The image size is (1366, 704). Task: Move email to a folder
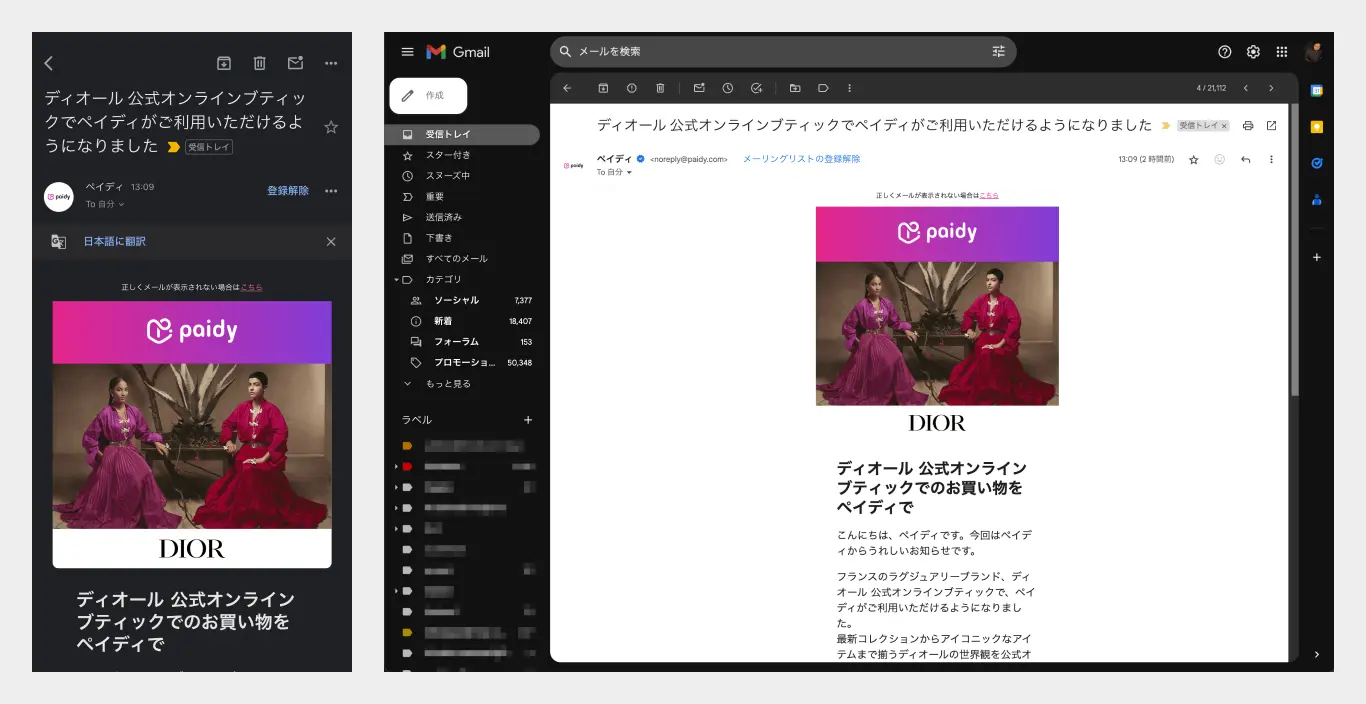[x=795, y=88]
